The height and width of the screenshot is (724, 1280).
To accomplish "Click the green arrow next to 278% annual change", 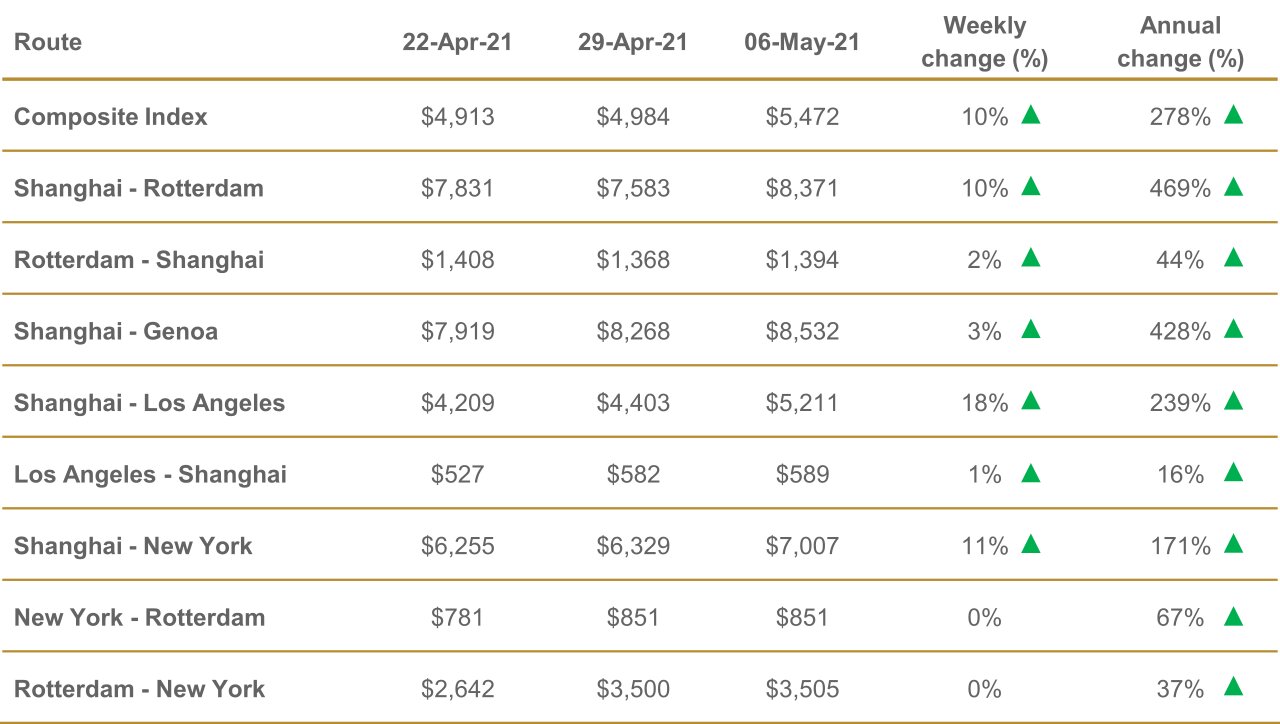I will 1233,115.
